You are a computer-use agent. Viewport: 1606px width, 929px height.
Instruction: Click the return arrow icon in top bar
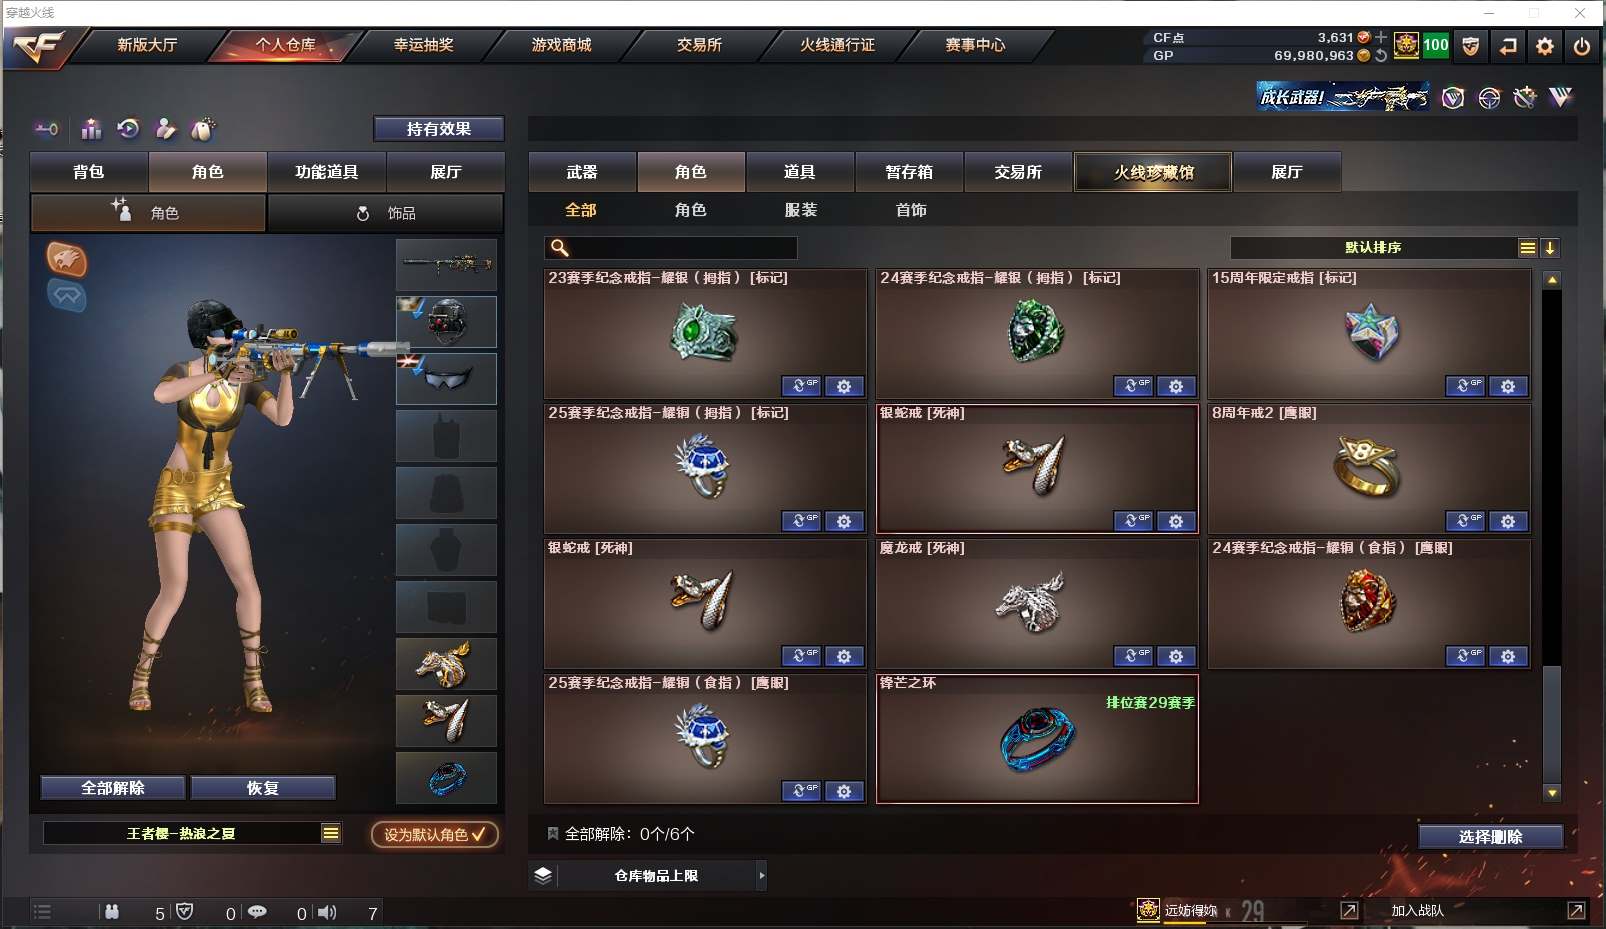pyautogui.click(x=1507, y=46)
